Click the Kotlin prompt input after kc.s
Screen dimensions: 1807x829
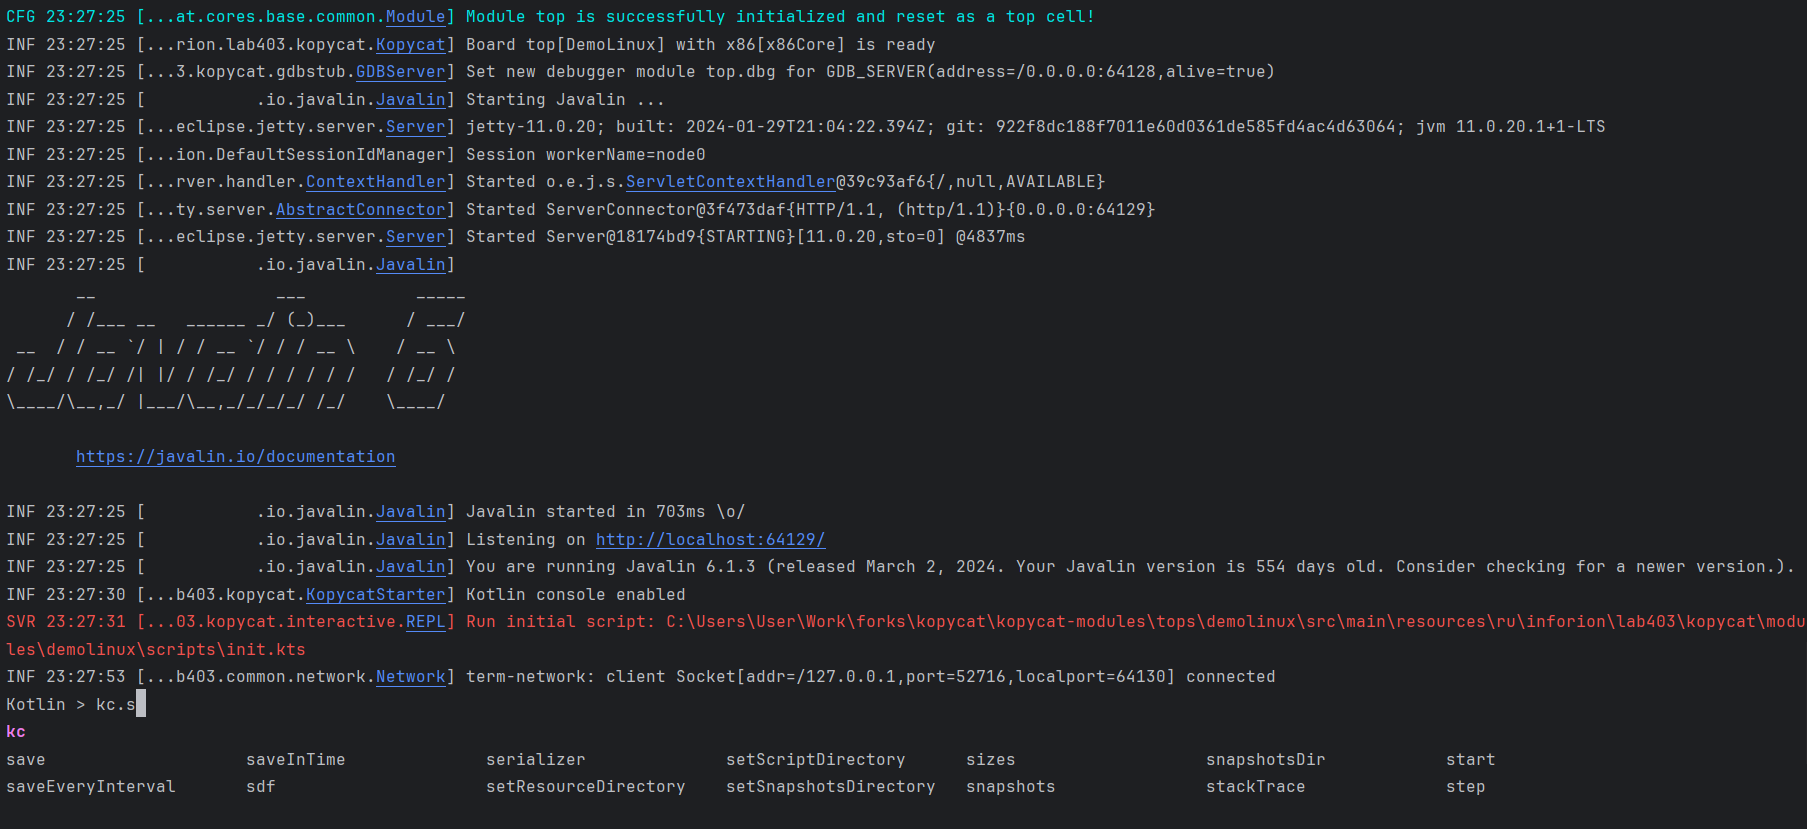tap(141, 705)
